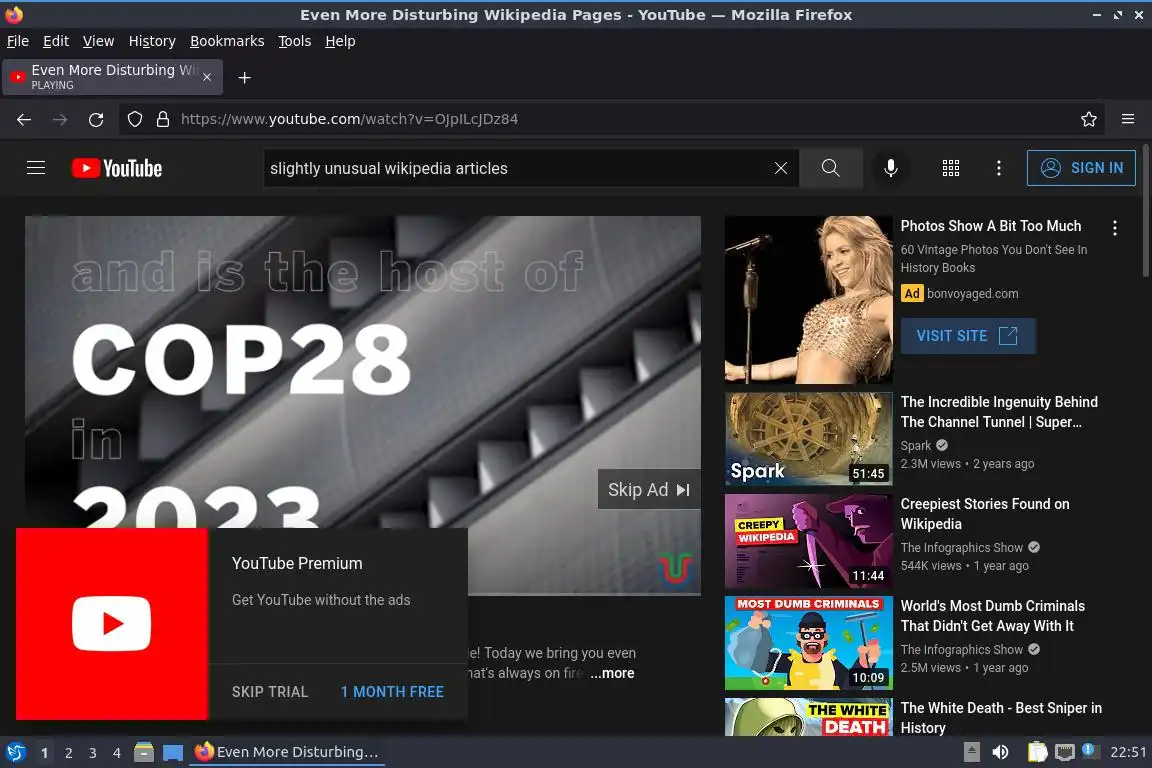Start voice search with microphone icon
The image size is (1152, 768).
[890, 168]
